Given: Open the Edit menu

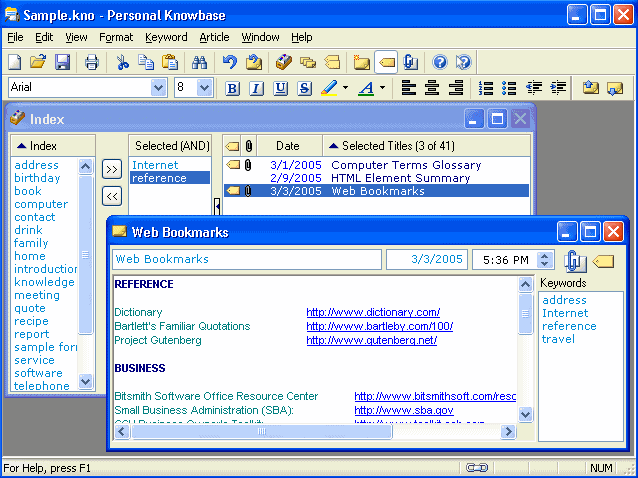Looking at the screenshot, I should click(x=44, y=37).
